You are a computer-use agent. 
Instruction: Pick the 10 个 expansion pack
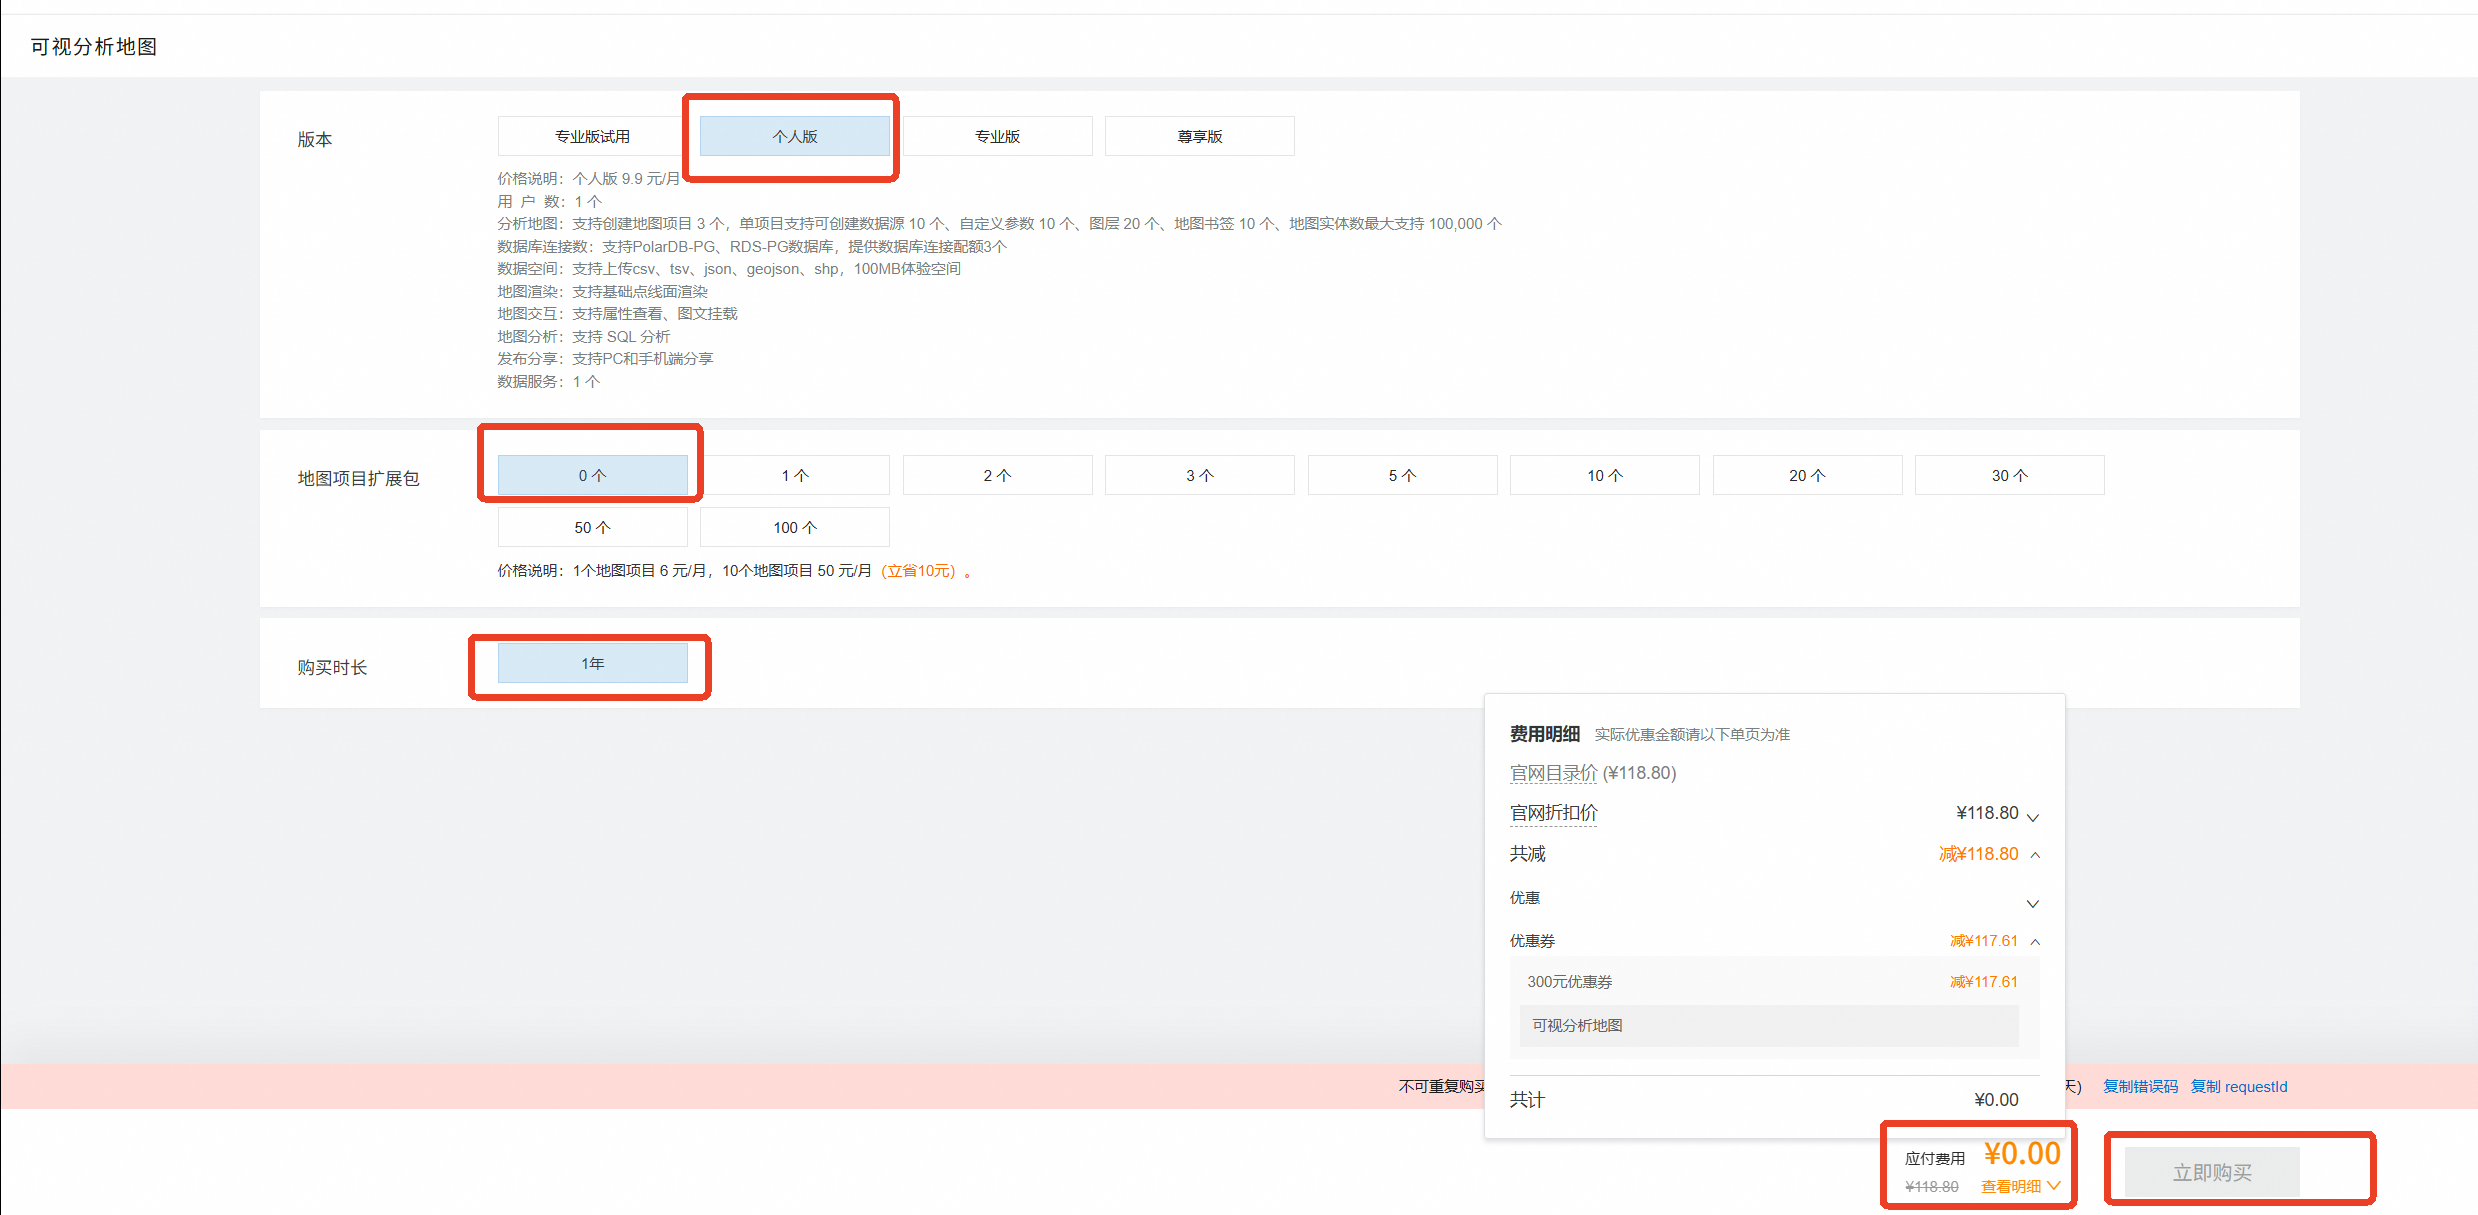coord(1604,475)
